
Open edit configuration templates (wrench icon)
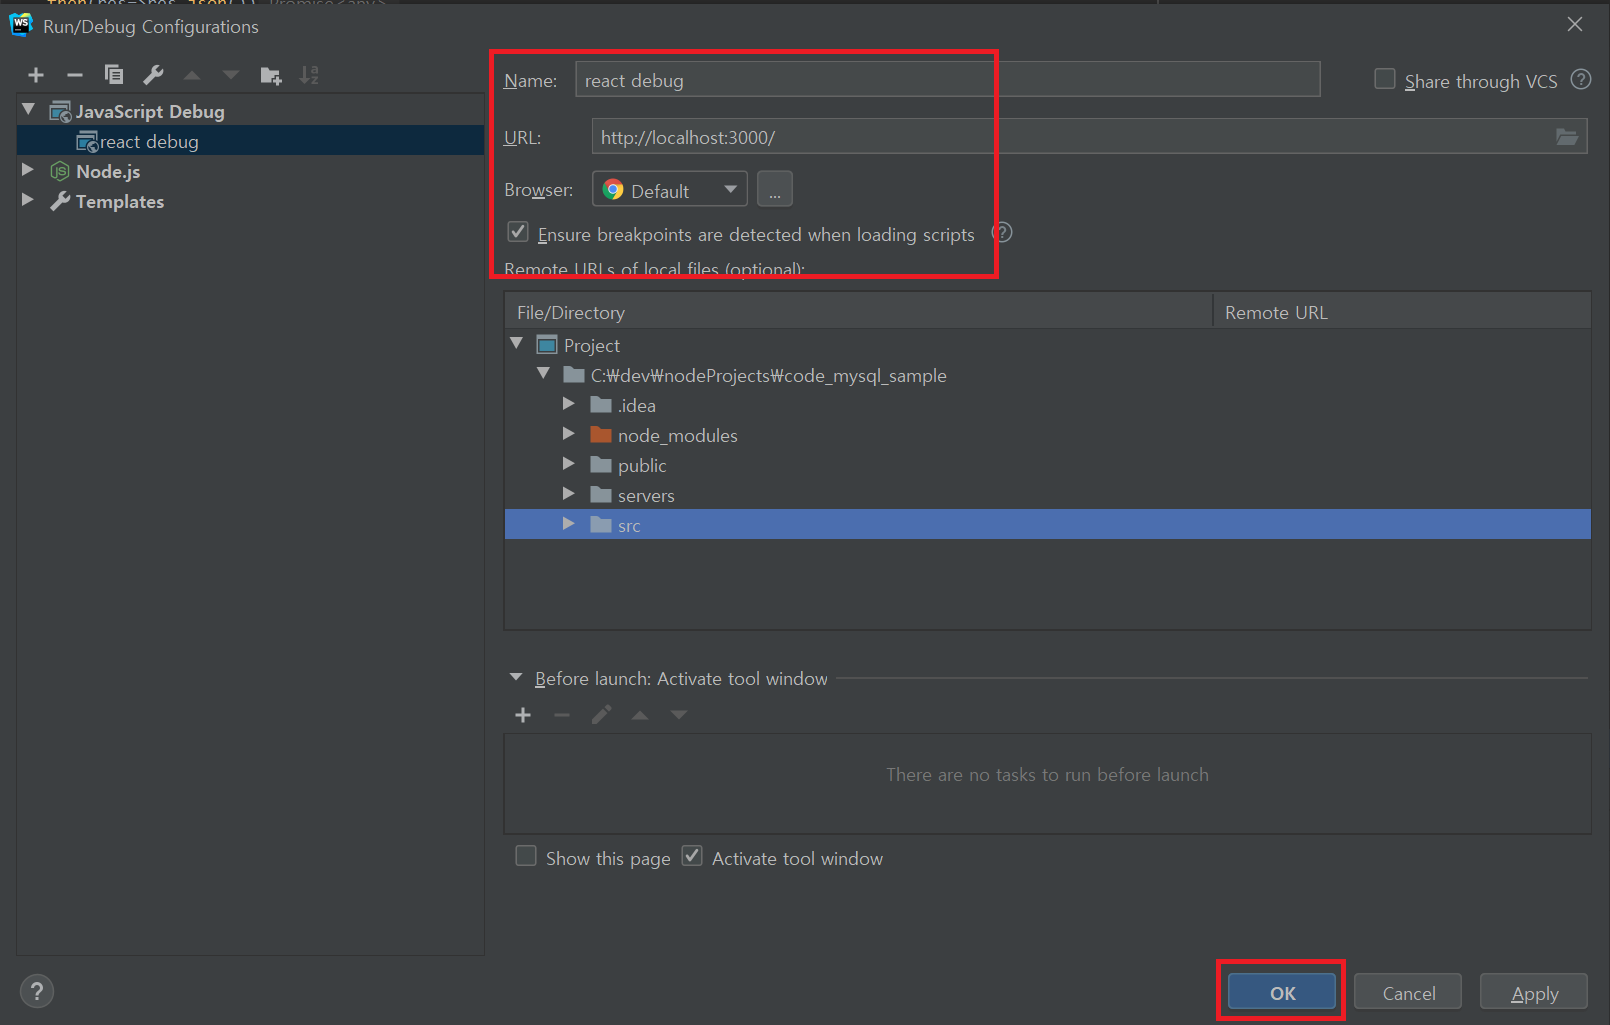click(x=153, y=74)
